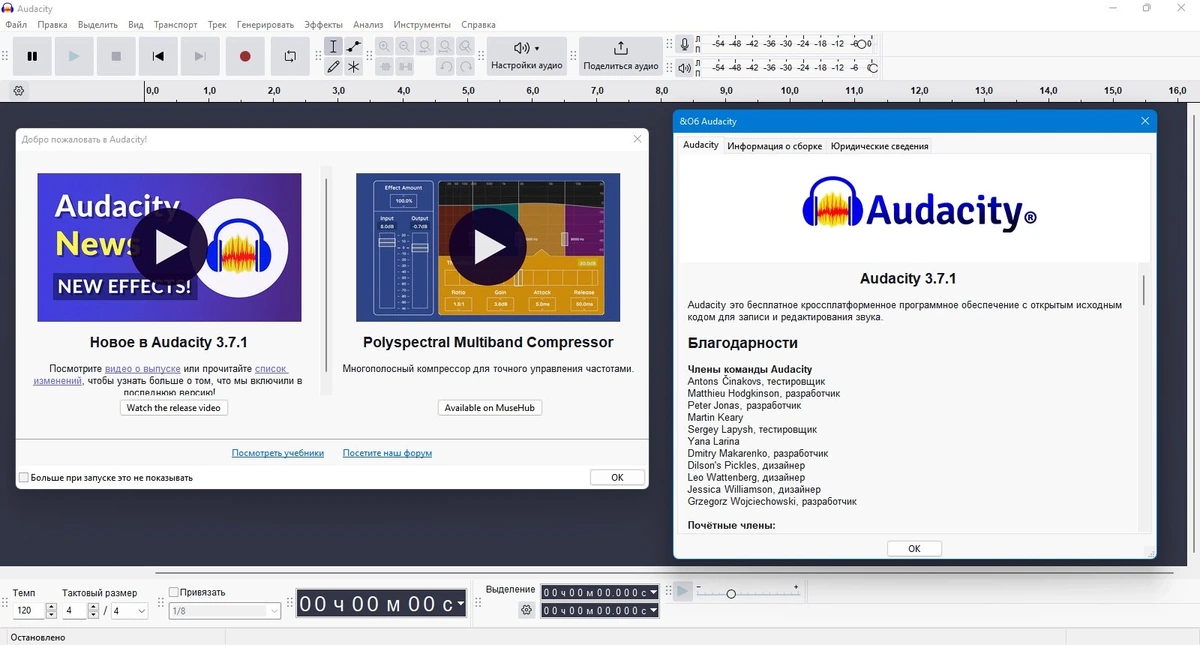Click the Available on MuseHub button
Screen dimensions: 1200x645
tap(490, 408)
